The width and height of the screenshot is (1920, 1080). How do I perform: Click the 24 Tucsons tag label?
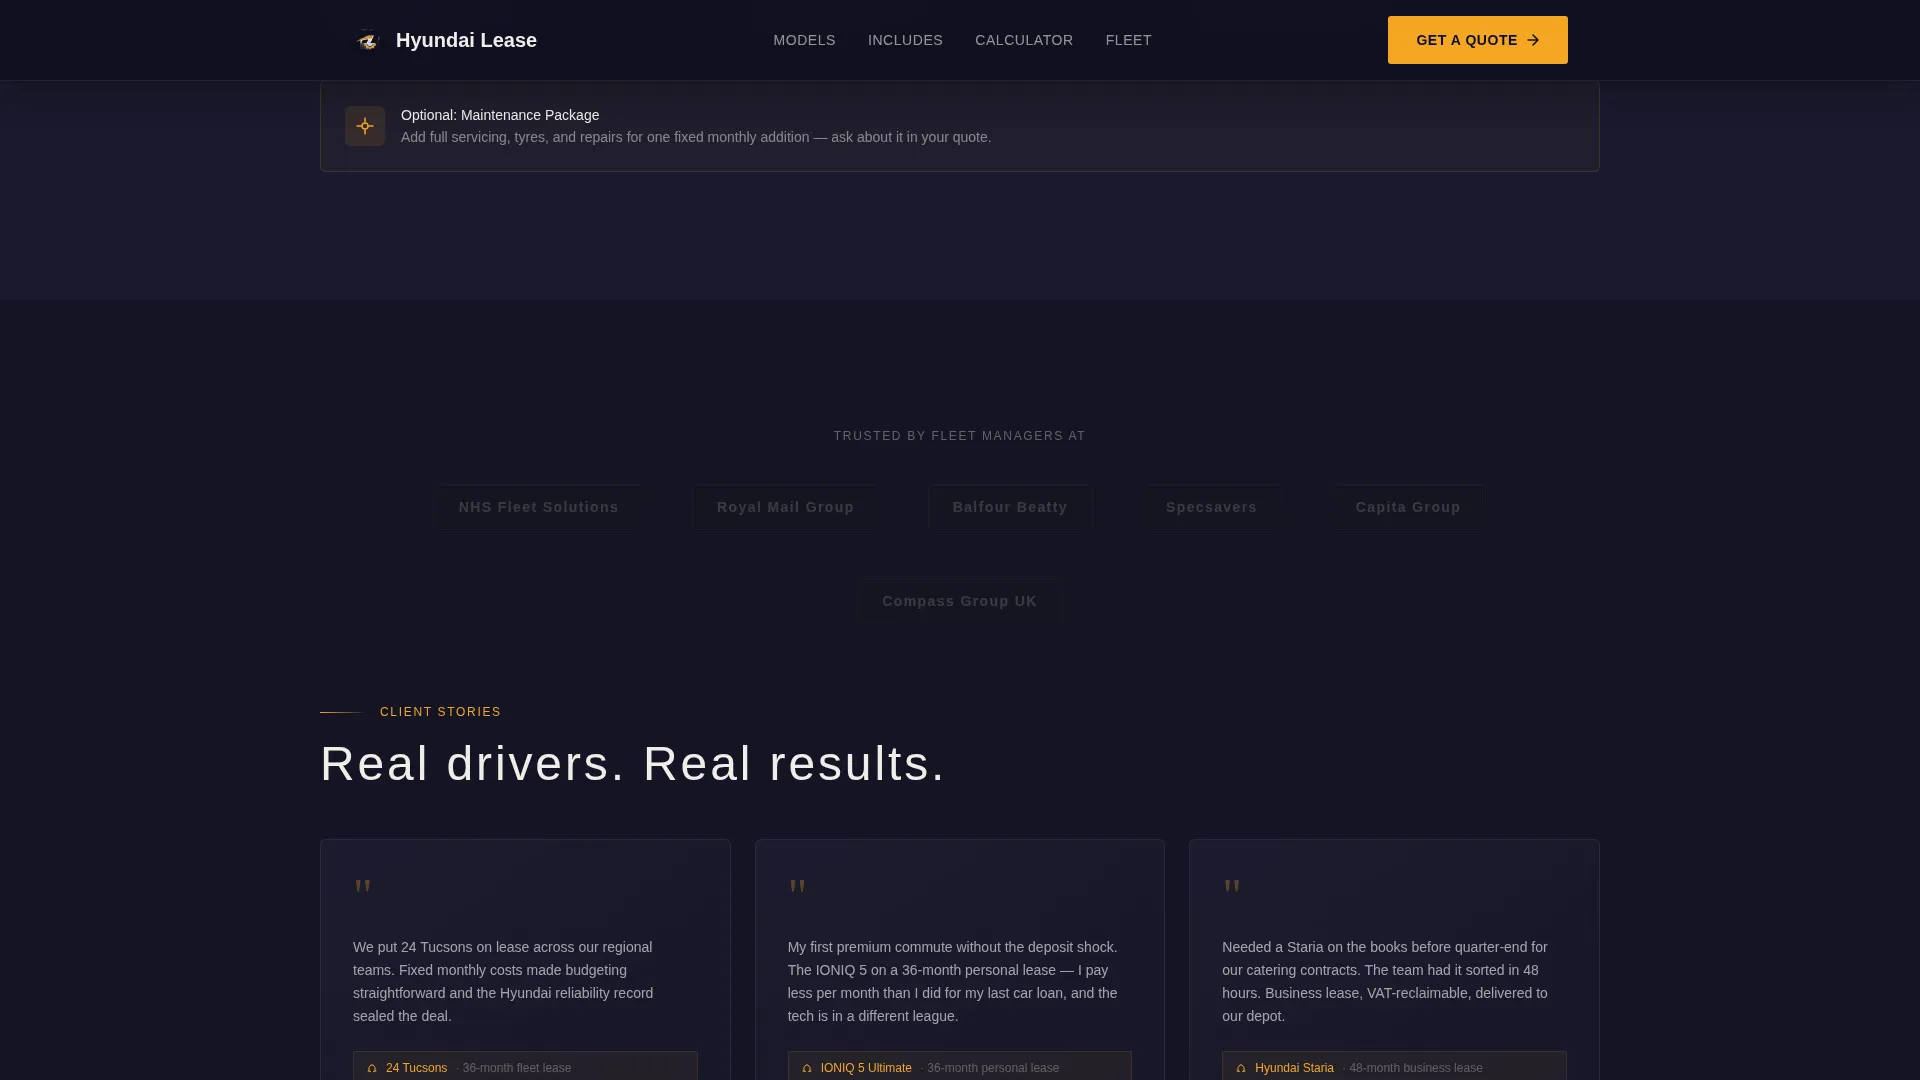coord(416,1068)
